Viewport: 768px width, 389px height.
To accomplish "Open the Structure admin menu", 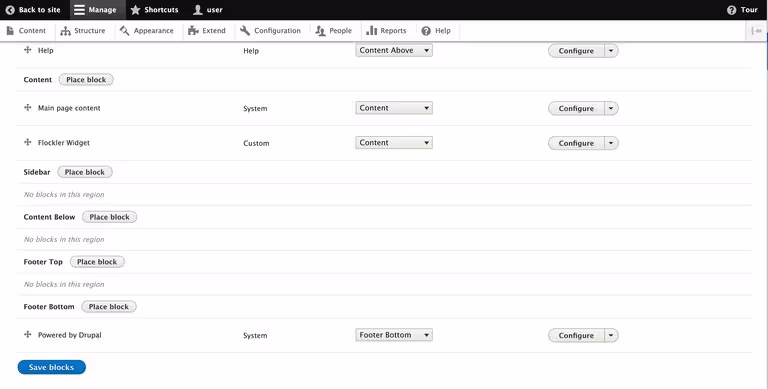I will coord(83,31).
